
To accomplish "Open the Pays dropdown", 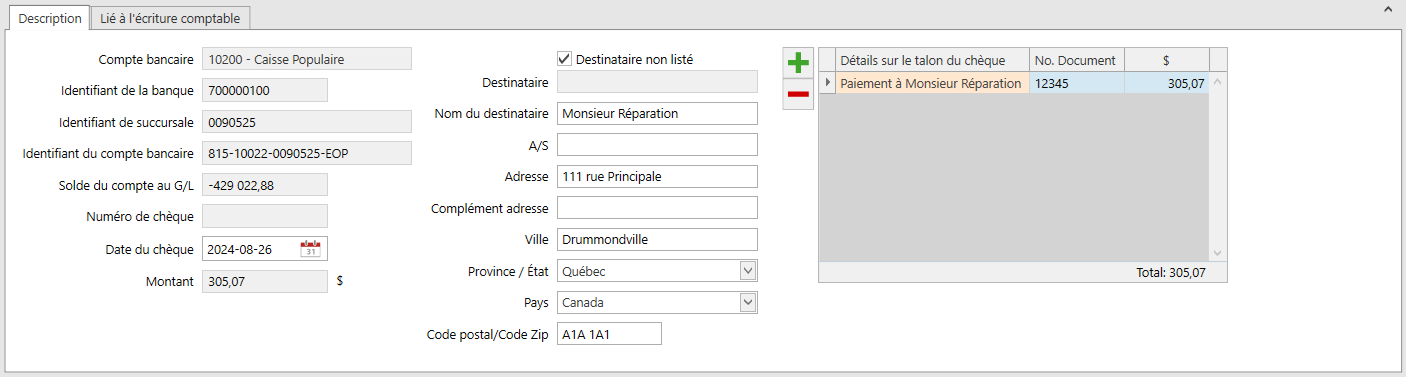I will tap(747, 302).
